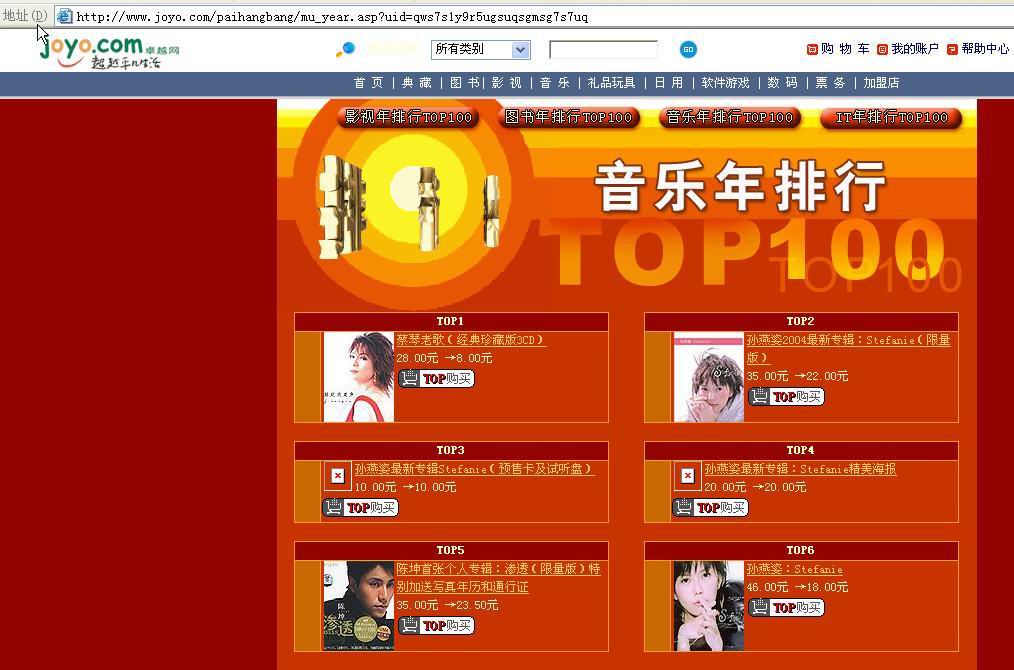Open 票务 in navigation bar
1014x670 pixels.
830,83
